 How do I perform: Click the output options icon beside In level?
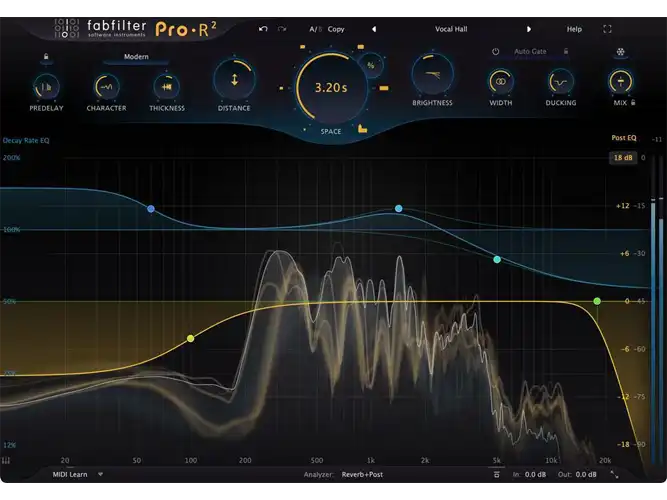[x=496, y=474]
